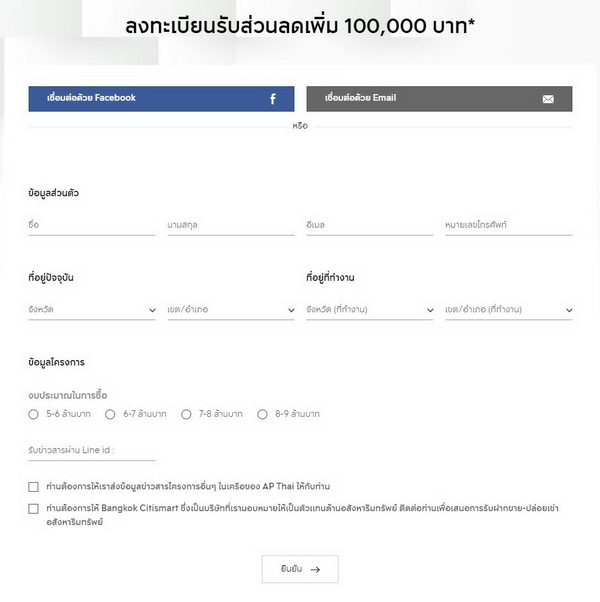Select the 6-7 ล้านบาท budget option
Image resolution: width=600 pixels, height=602 pixels.
110,414
